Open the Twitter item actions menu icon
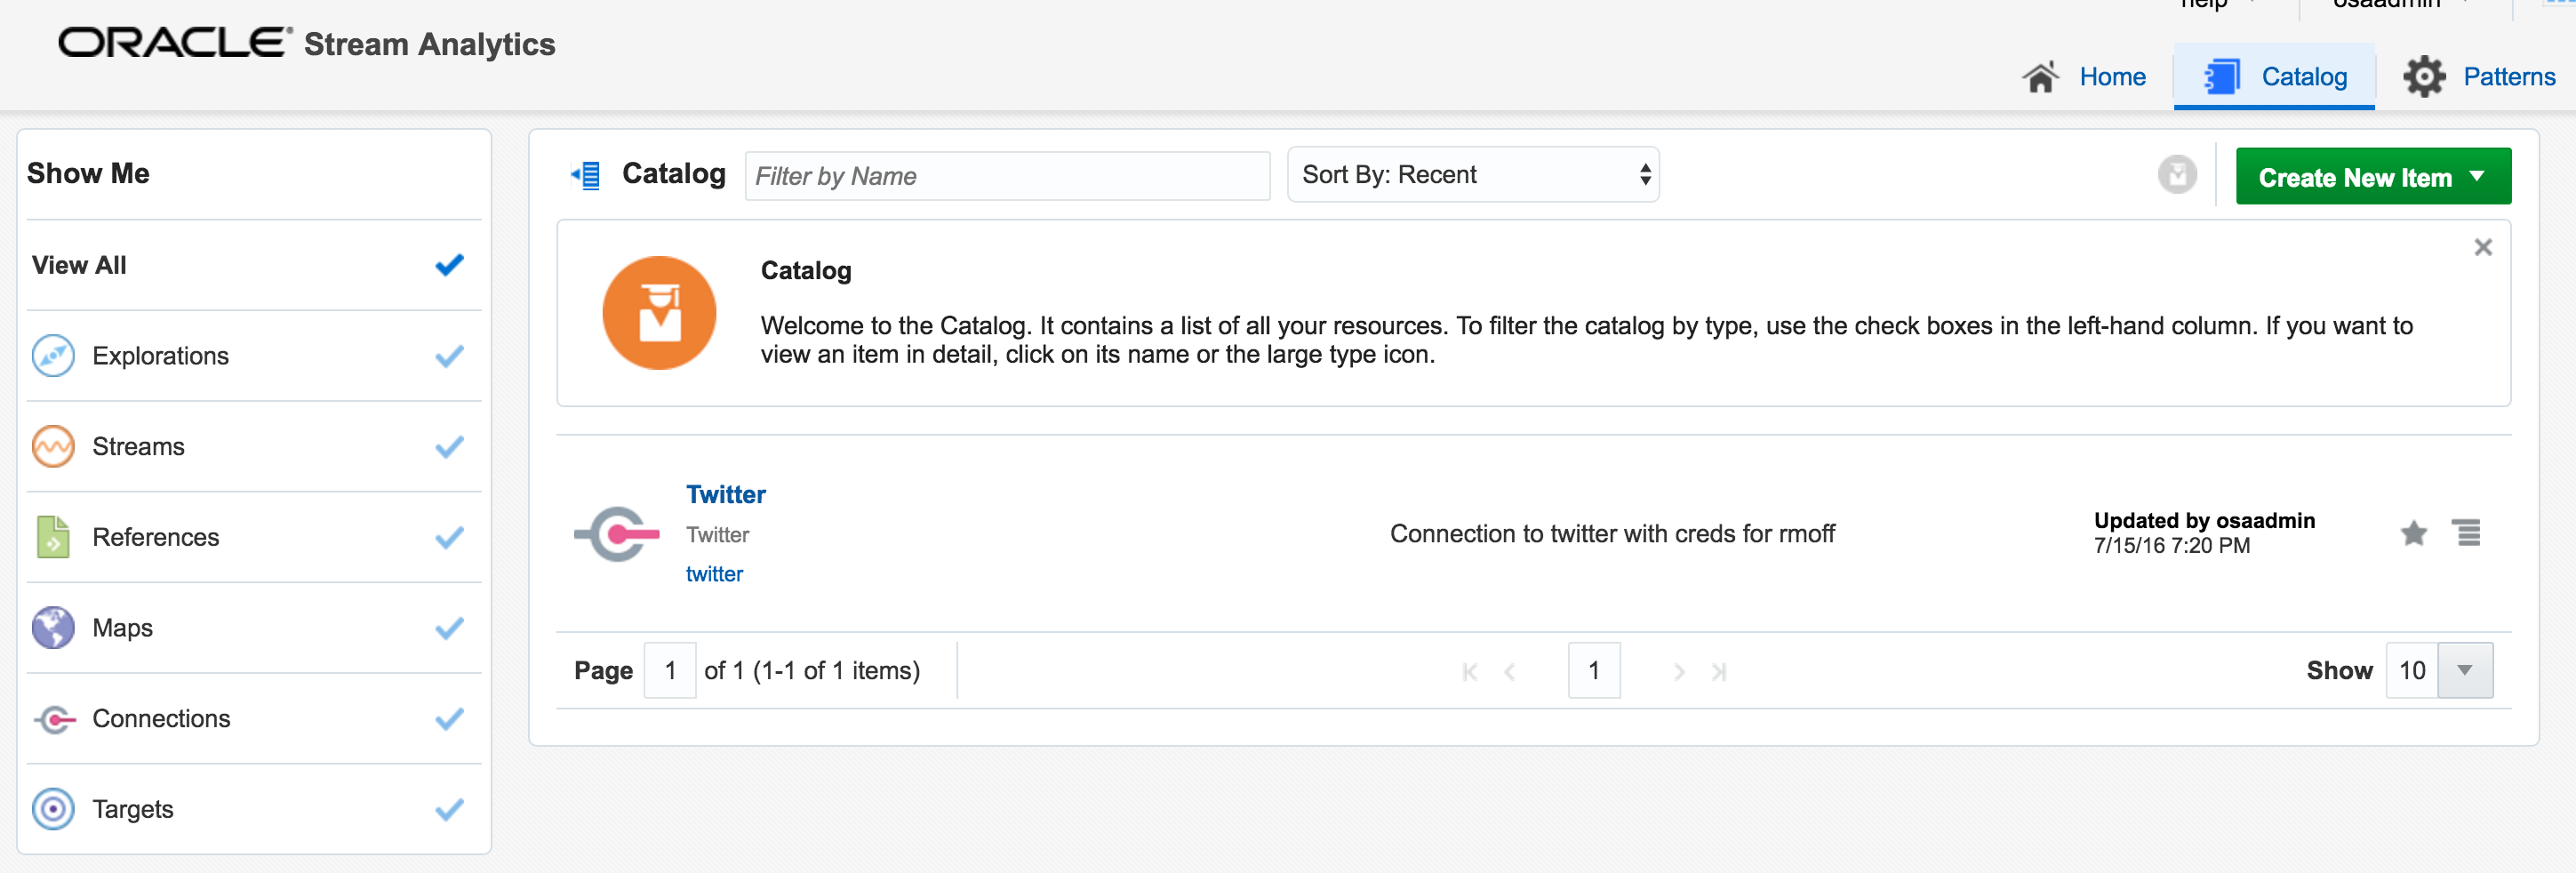 coord(2467,533)
